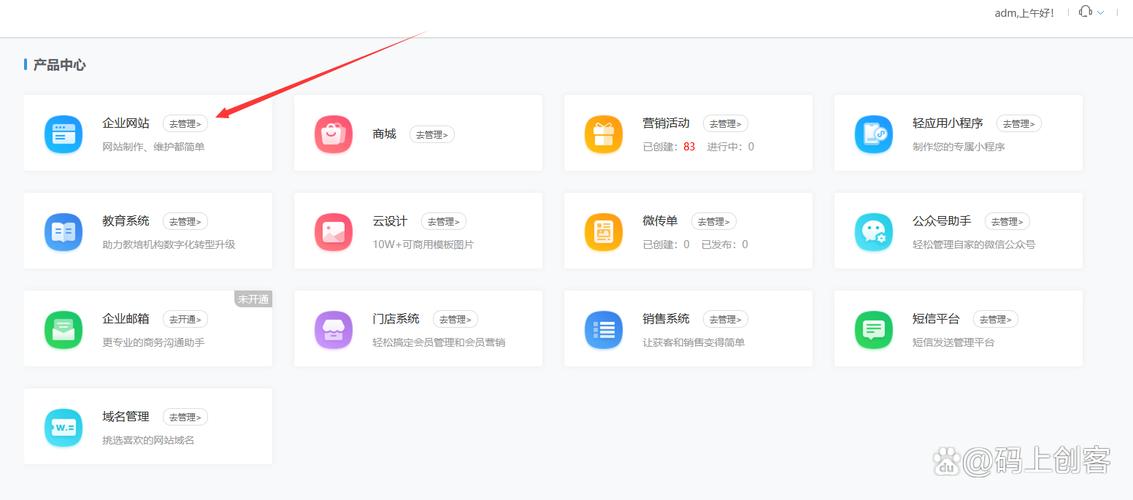Click 去管理 next to 云设计
This screenshot has height=500, width=1133.
(x=444, y=221)
